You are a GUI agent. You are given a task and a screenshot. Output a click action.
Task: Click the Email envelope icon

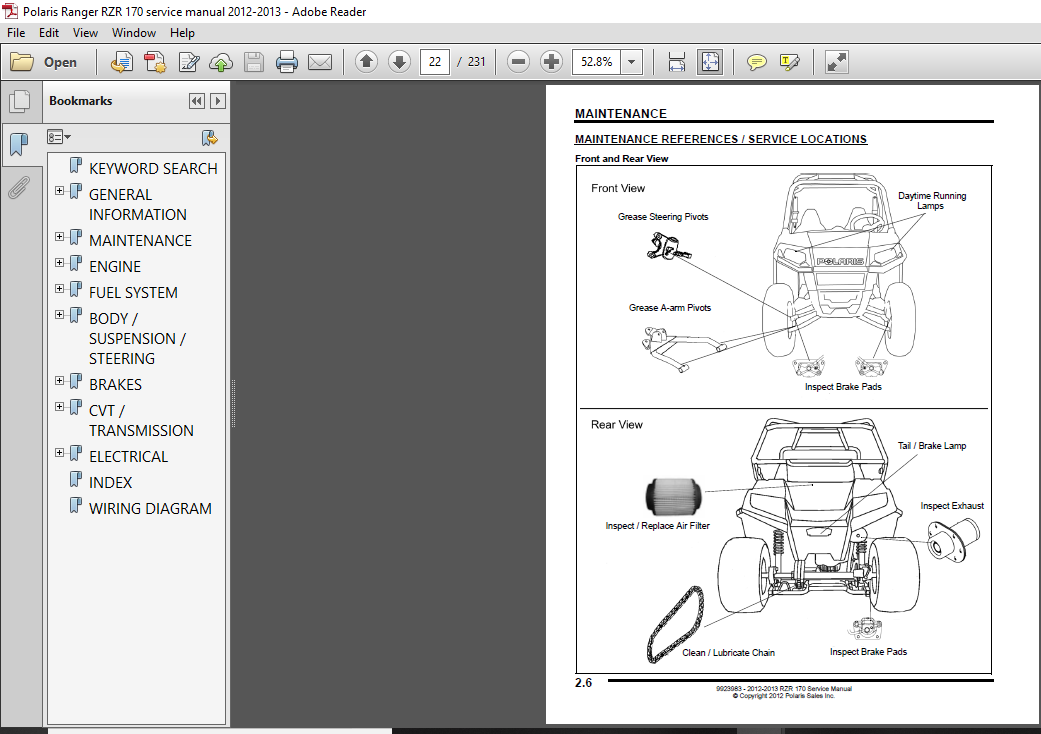[320, 62]
